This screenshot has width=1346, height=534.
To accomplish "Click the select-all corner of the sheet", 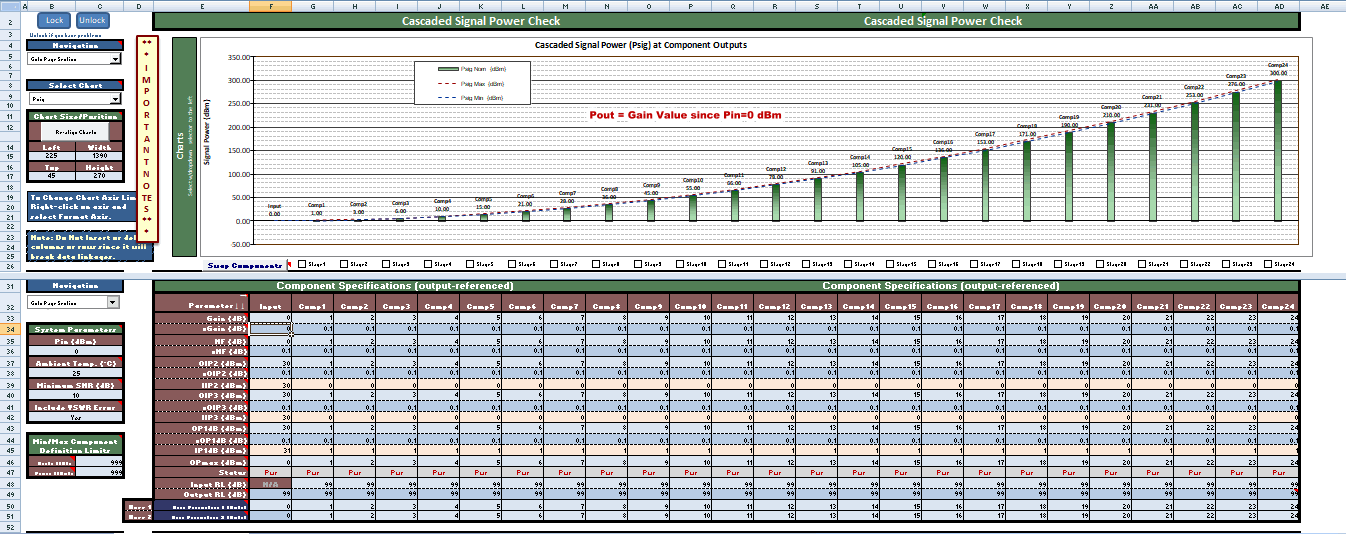I will [10, 6].
